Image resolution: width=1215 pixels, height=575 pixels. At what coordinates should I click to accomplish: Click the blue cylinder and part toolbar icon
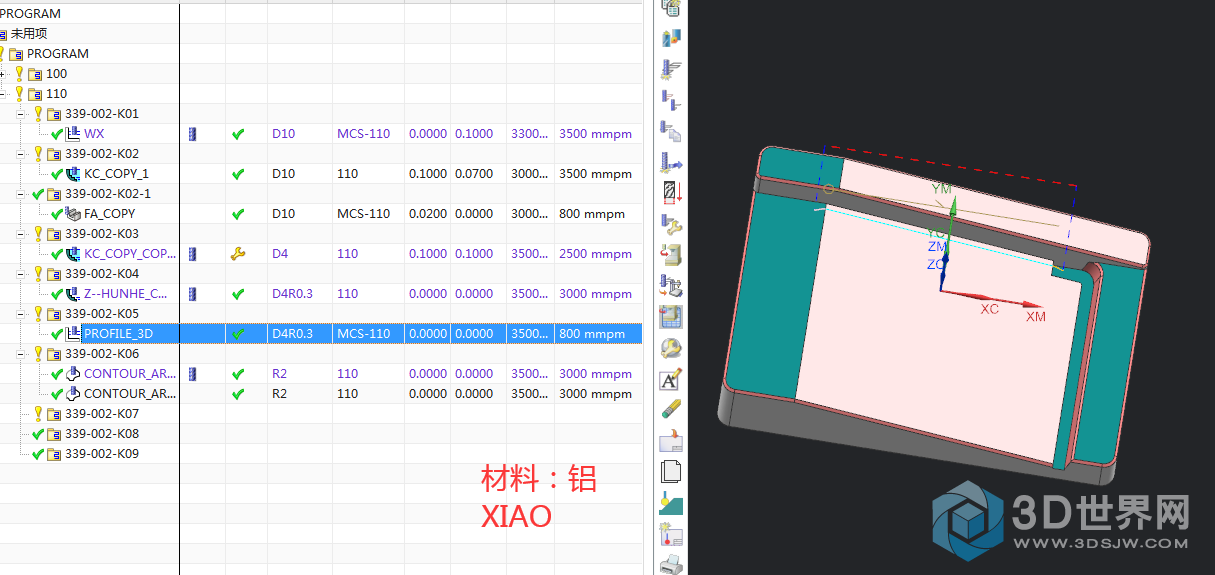(671, 38)
